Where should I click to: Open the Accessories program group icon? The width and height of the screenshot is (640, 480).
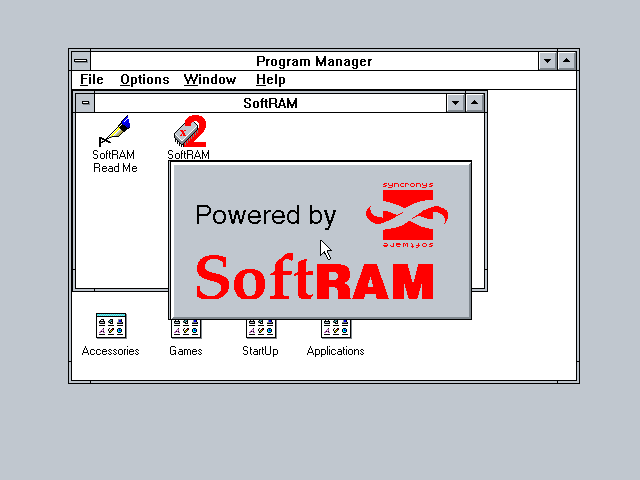pyautogui.click(x=111, y=326)
